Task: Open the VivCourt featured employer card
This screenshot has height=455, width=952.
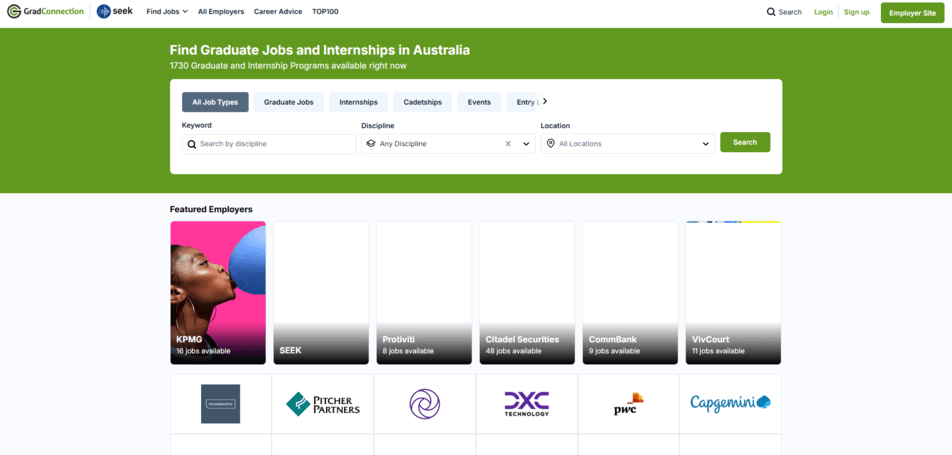Action: pyautogui.click(x=733, y=292)
